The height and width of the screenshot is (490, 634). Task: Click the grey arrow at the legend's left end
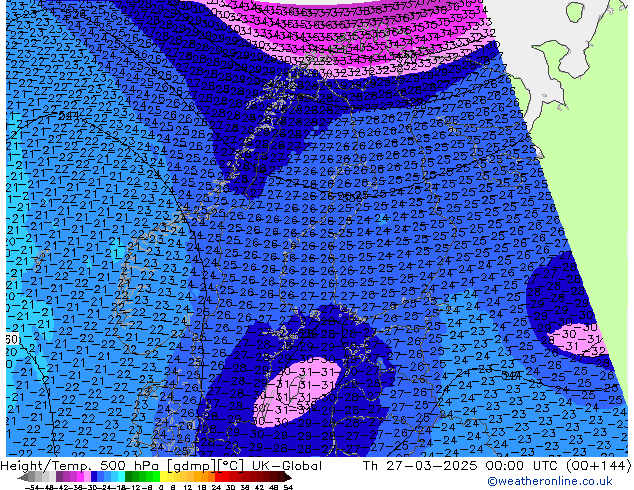(x=23, y=477)
